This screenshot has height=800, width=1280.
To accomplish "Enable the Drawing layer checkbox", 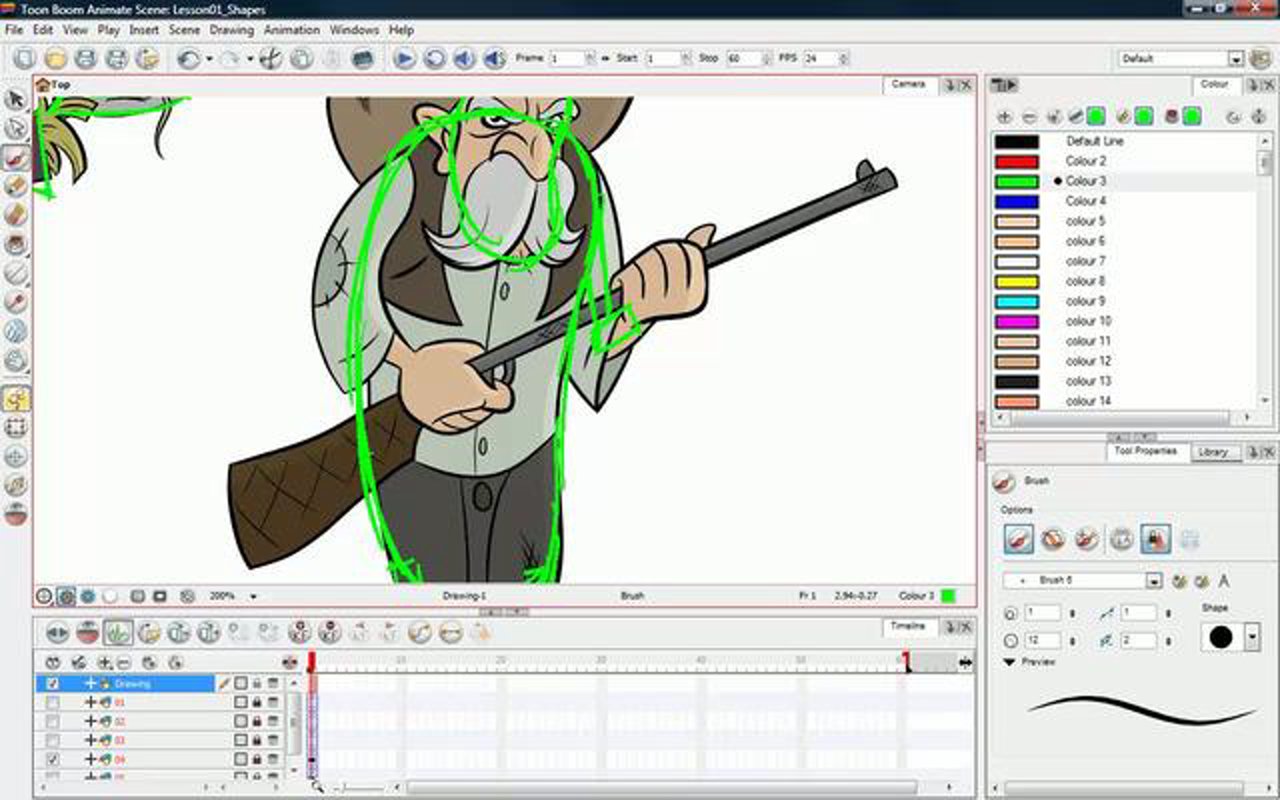I will (x=53, y=684).
